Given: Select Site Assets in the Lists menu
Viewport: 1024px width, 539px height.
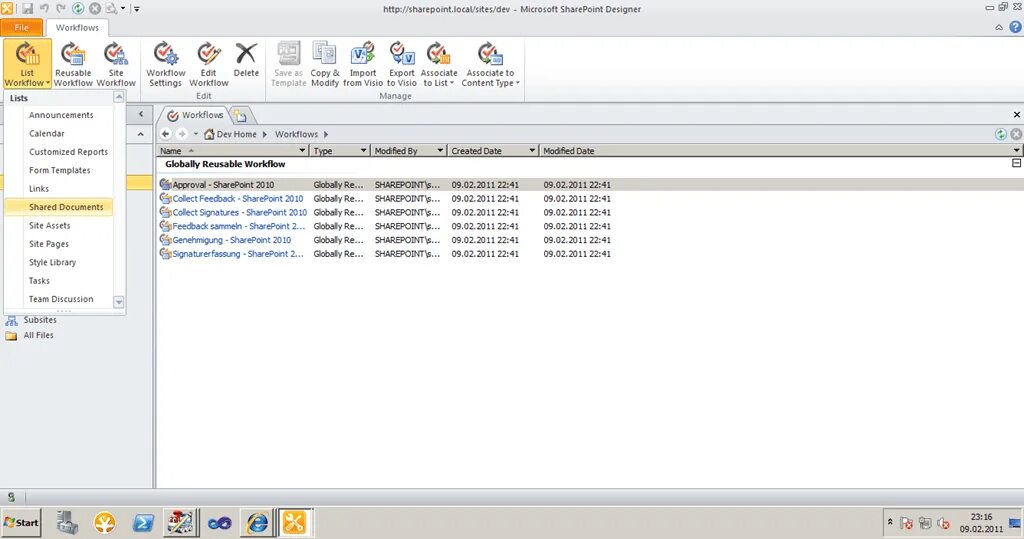Looking at the screenshot, I should [50, 225].
